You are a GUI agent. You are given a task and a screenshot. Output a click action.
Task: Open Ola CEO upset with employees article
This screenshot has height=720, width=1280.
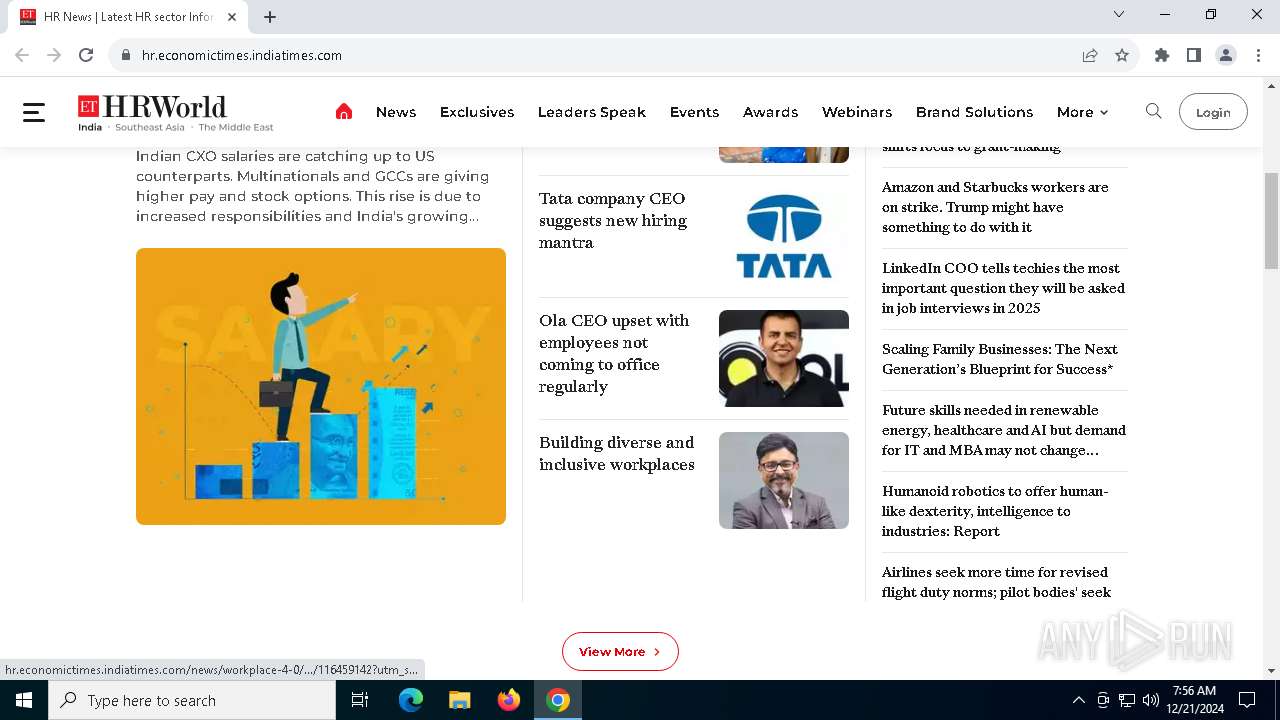[614, 353]
